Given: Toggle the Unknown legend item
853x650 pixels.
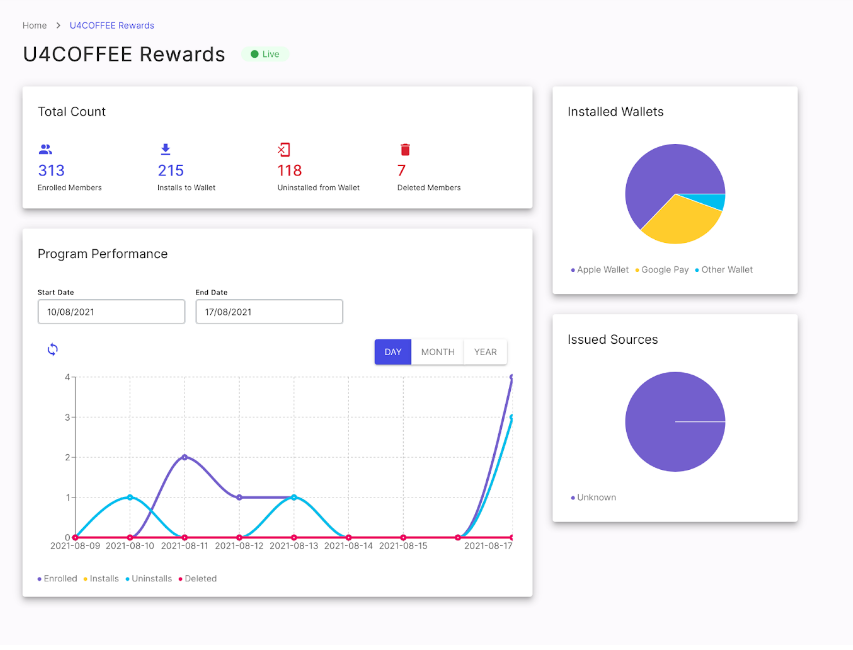Looking at the screenshot, I should pyautogui.click(x=593, y=498).
